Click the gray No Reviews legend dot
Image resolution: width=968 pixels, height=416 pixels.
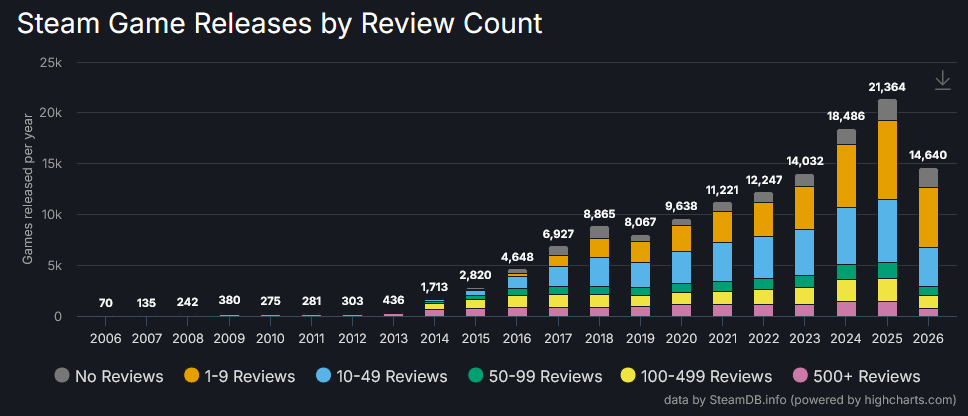point(62,375)
